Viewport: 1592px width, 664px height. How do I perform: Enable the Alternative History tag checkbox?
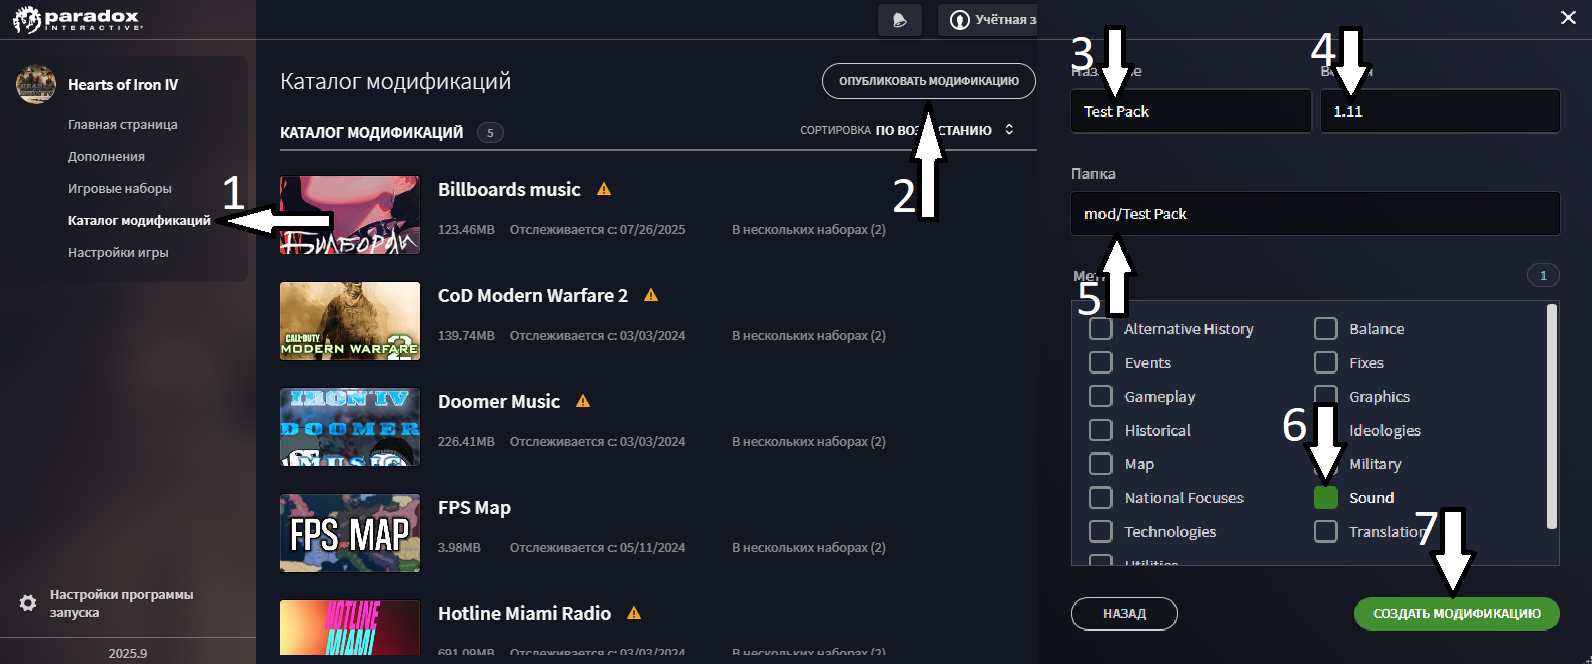[1101, 329]
